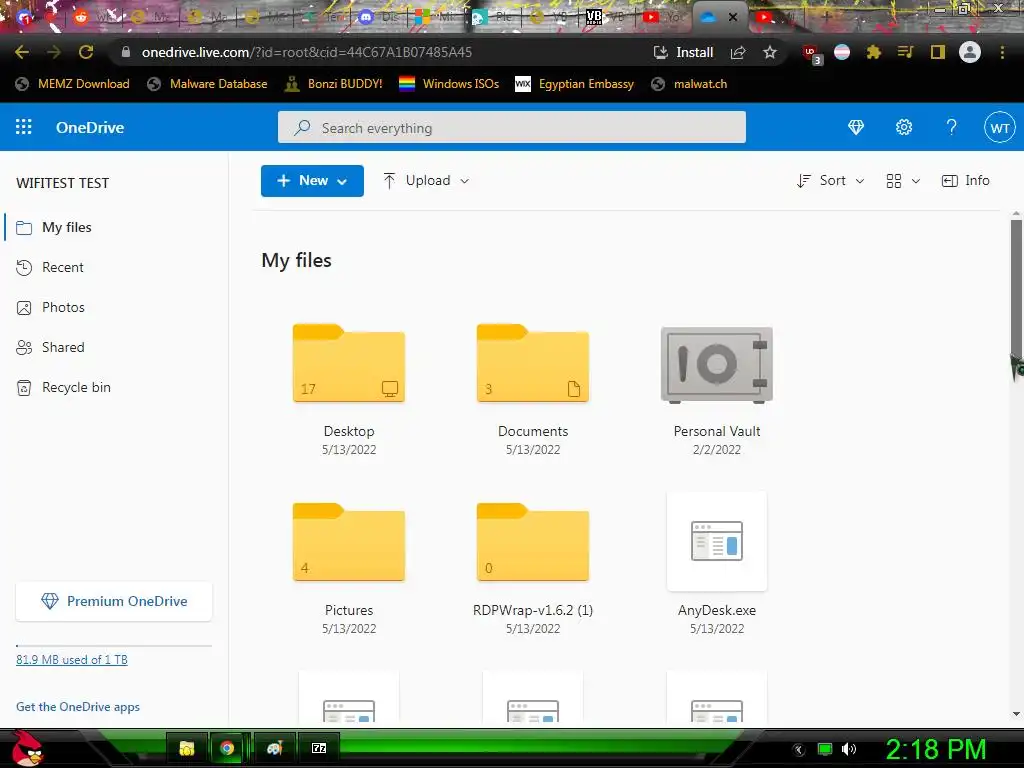Screen dimensions: 1024x768
Task: Expand the New dropdown button
Action: 312,181
